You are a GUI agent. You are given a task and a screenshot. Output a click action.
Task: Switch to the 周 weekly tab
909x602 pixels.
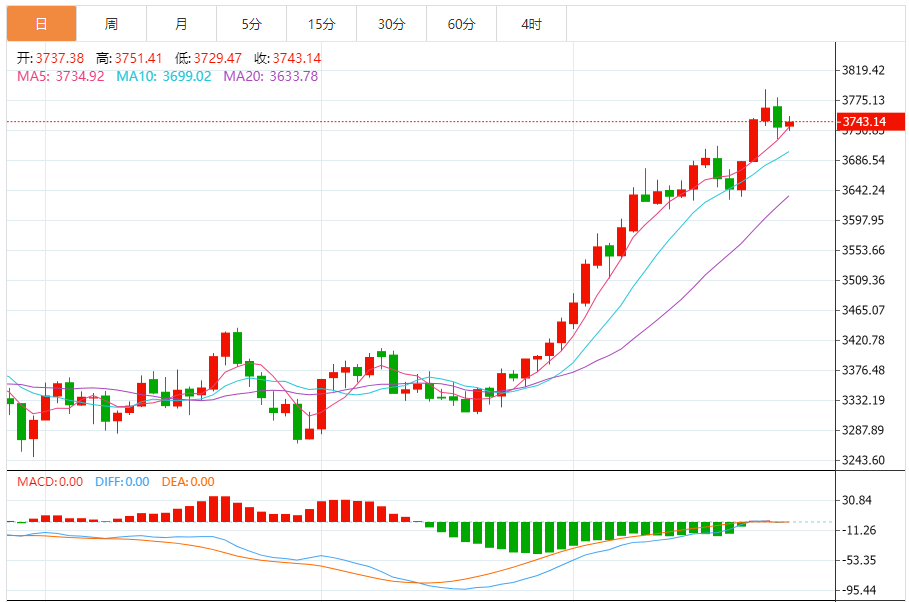[x=111, y=24]
